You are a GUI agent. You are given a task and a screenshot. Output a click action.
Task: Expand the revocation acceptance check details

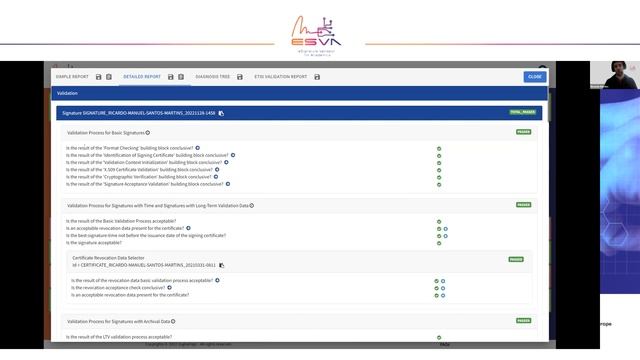point(169,288)
